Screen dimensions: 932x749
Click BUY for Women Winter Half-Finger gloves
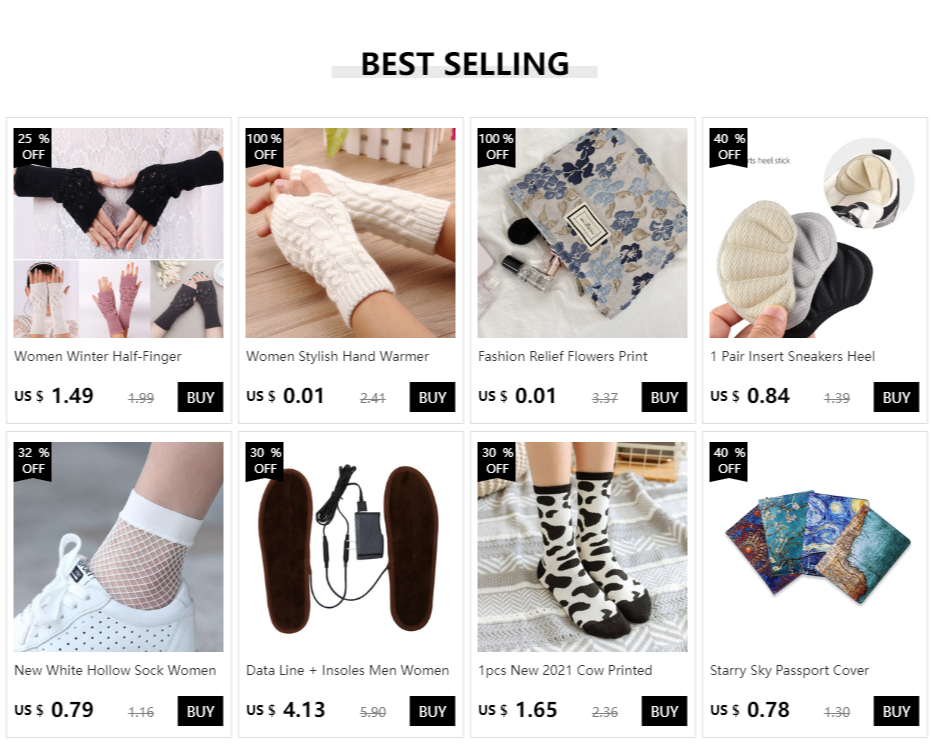click(x=200, y=397)
